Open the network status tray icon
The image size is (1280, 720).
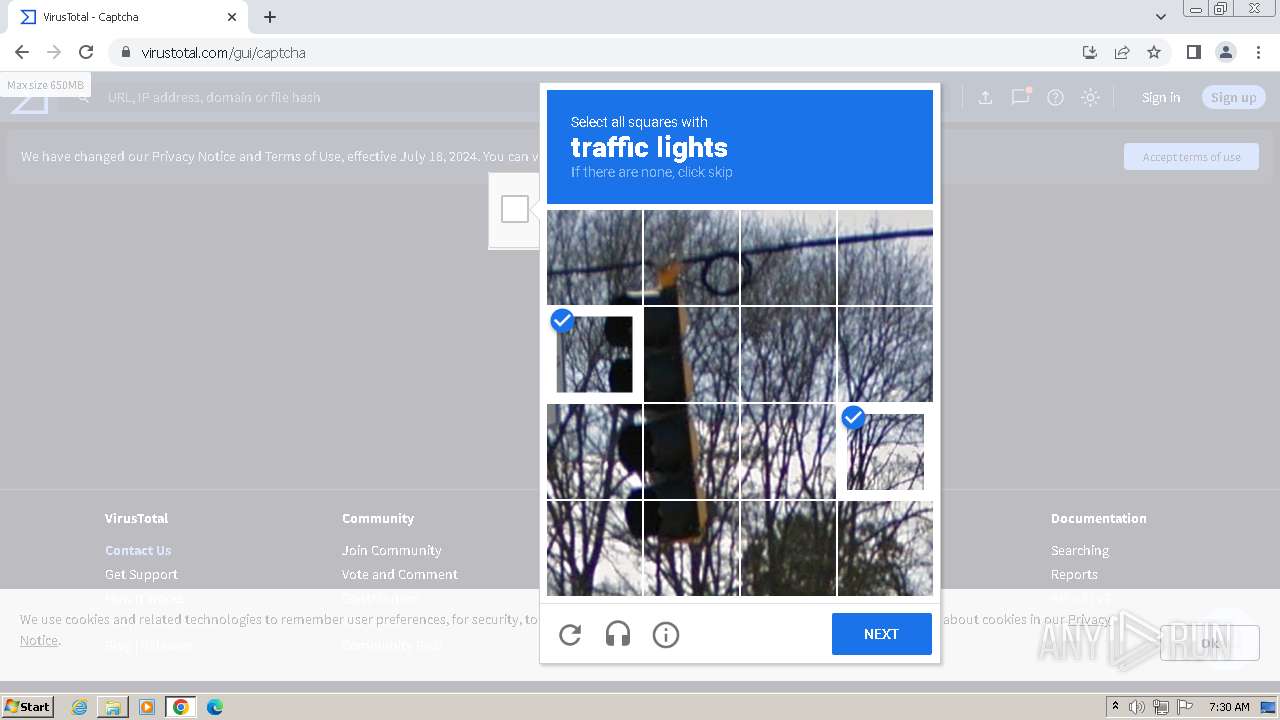tap(1161, 707)
